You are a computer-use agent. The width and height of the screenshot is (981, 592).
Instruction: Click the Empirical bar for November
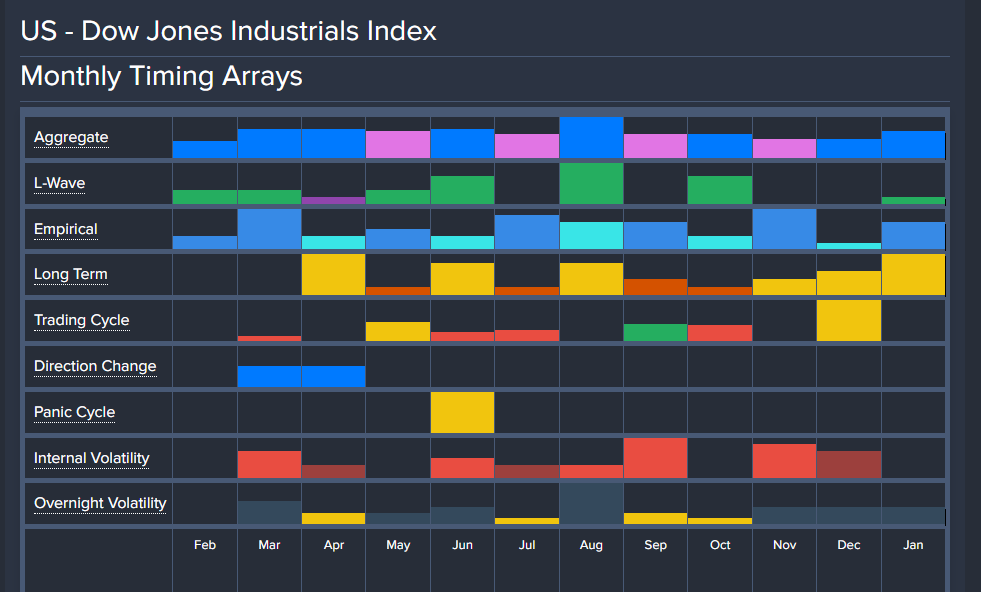click(785, 229)
